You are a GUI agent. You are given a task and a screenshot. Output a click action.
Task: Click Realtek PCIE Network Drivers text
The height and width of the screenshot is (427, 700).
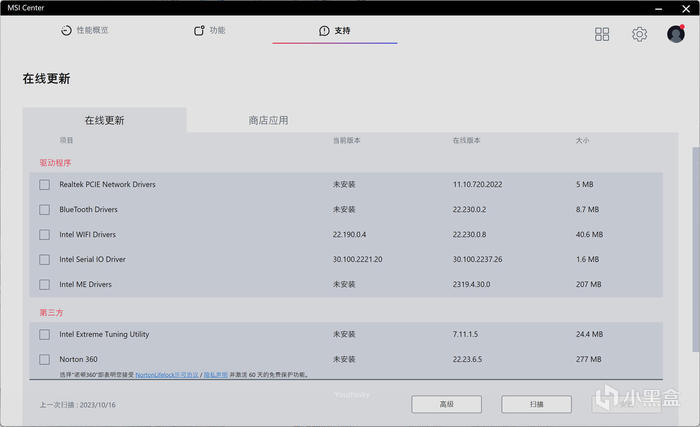[x=107, y=184]
